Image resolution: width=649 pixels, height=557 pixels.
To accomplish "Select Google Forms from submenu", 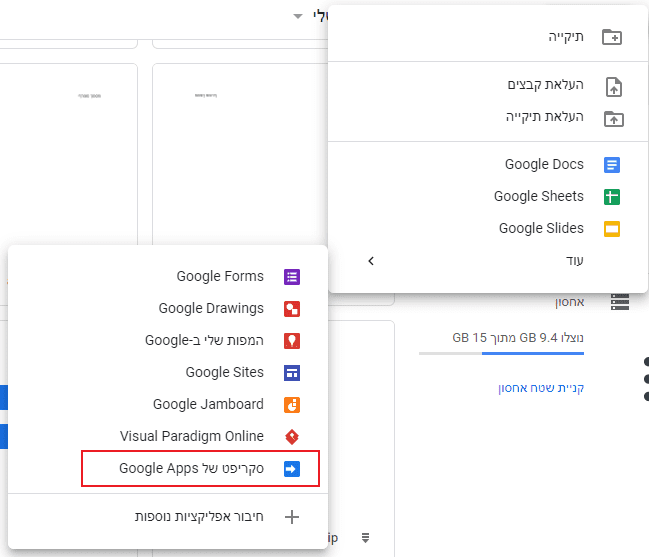I will tap(168, 276).
